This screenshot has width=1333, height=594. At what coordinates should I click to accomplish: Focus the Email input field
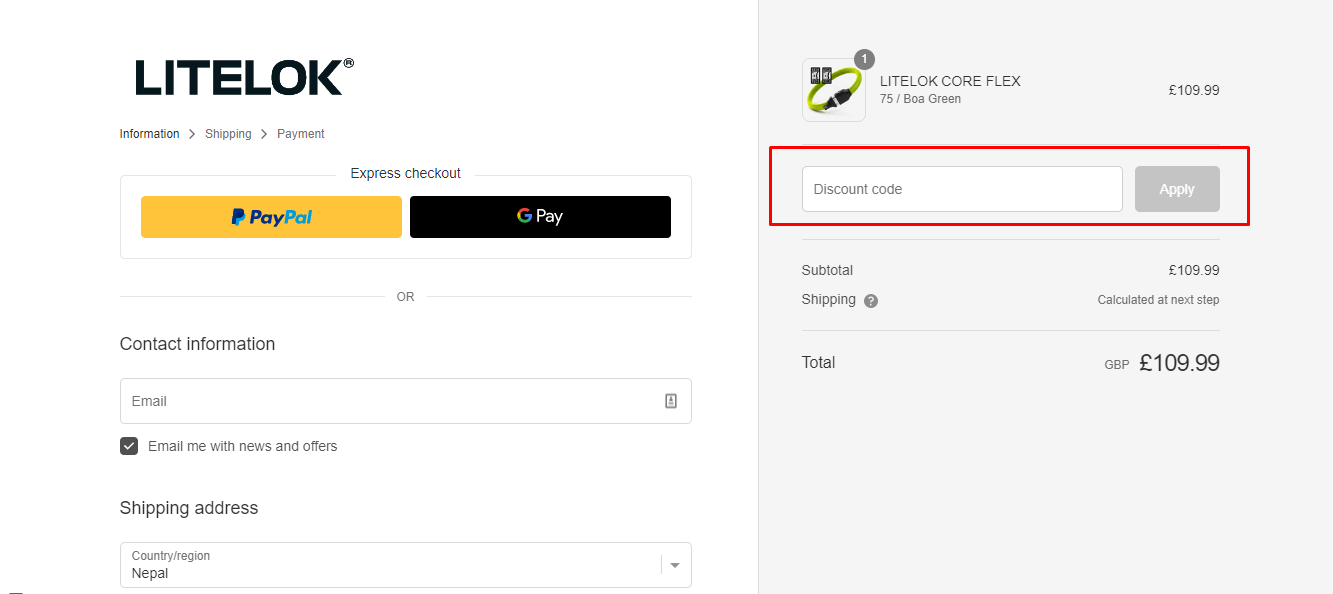(405, 401)
